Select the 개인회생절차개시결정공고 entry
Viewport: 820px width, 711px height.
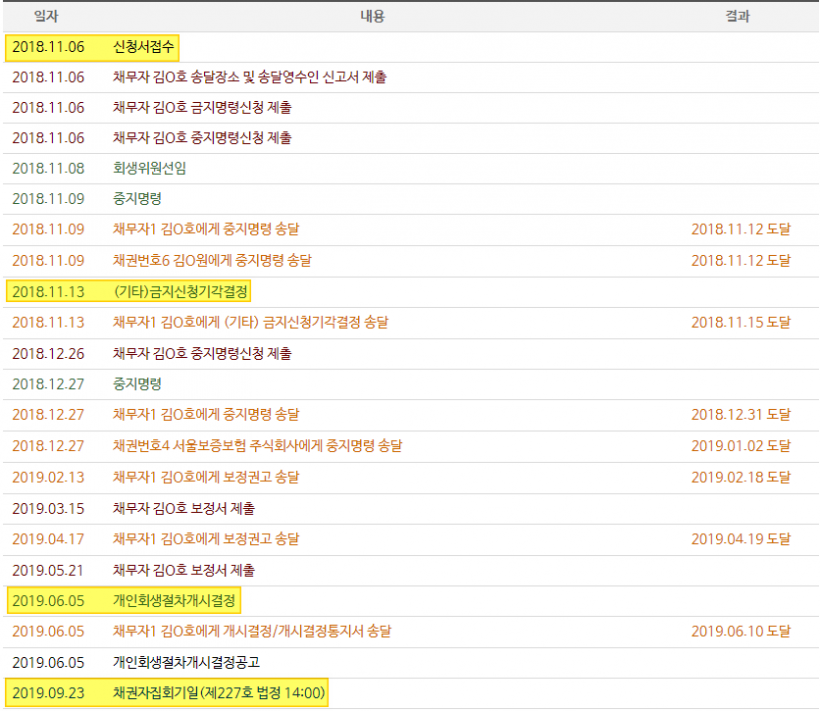click(x=186, y=662)
